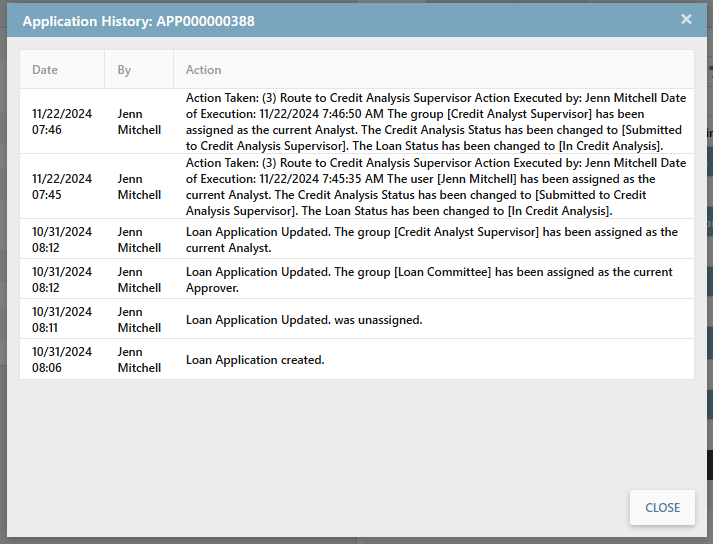Click the 10/31 Credit Analyst Supervisor assignment entry
Image resolution: width=713 pixels, height=544 pixels.
pos(431,239)
